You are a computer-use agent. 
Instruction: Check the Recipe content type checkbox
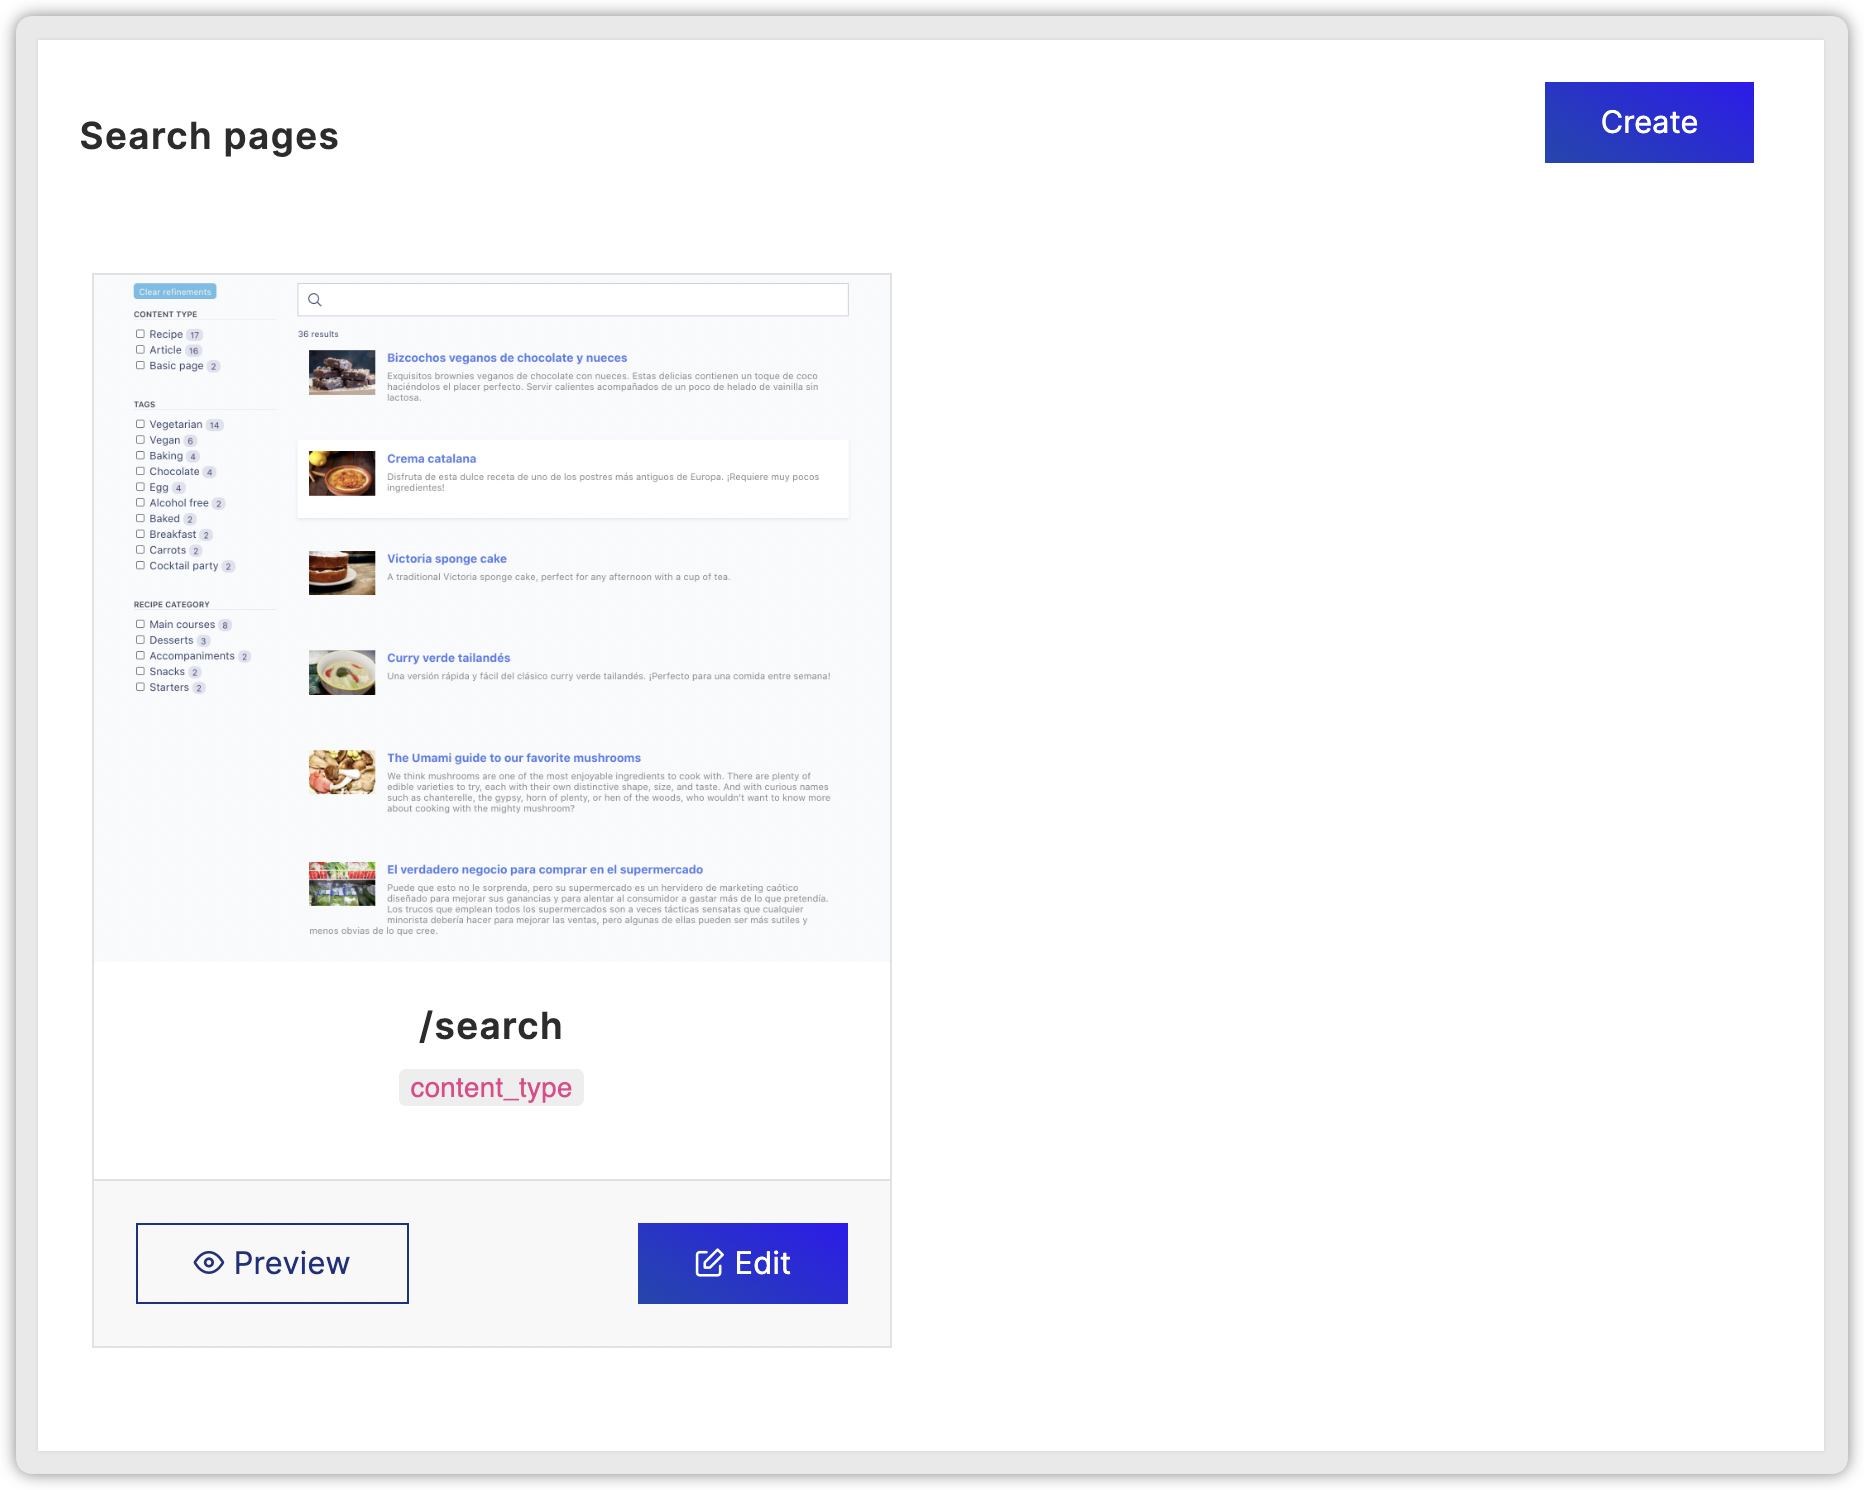click(140, 334)
